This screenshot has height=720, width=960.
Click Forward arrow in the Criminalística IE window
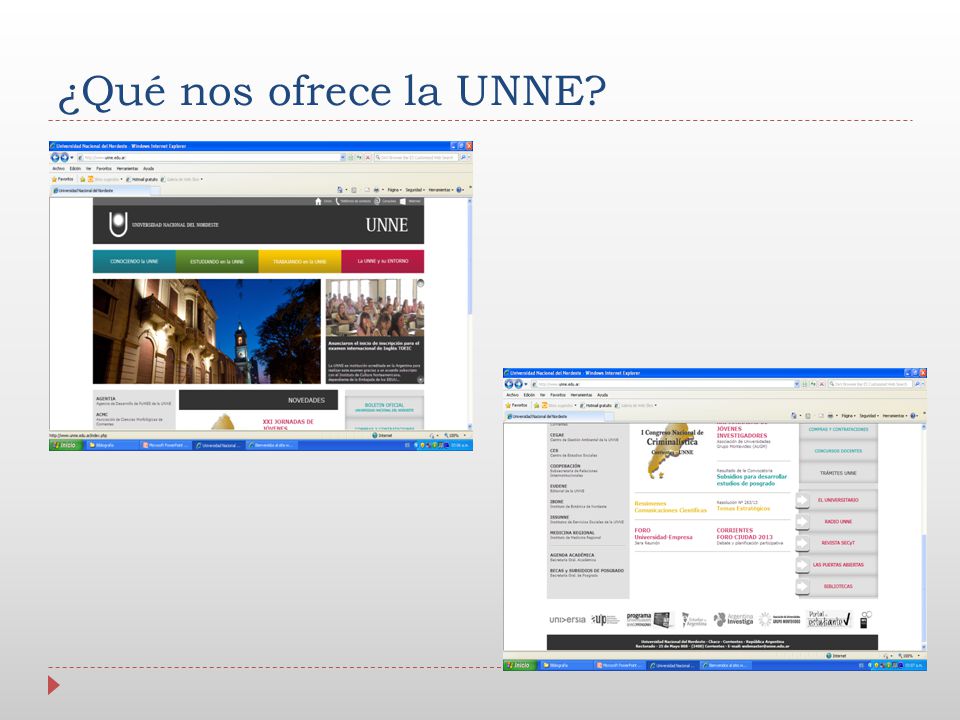pyautogui.click(x=518, y=384)
